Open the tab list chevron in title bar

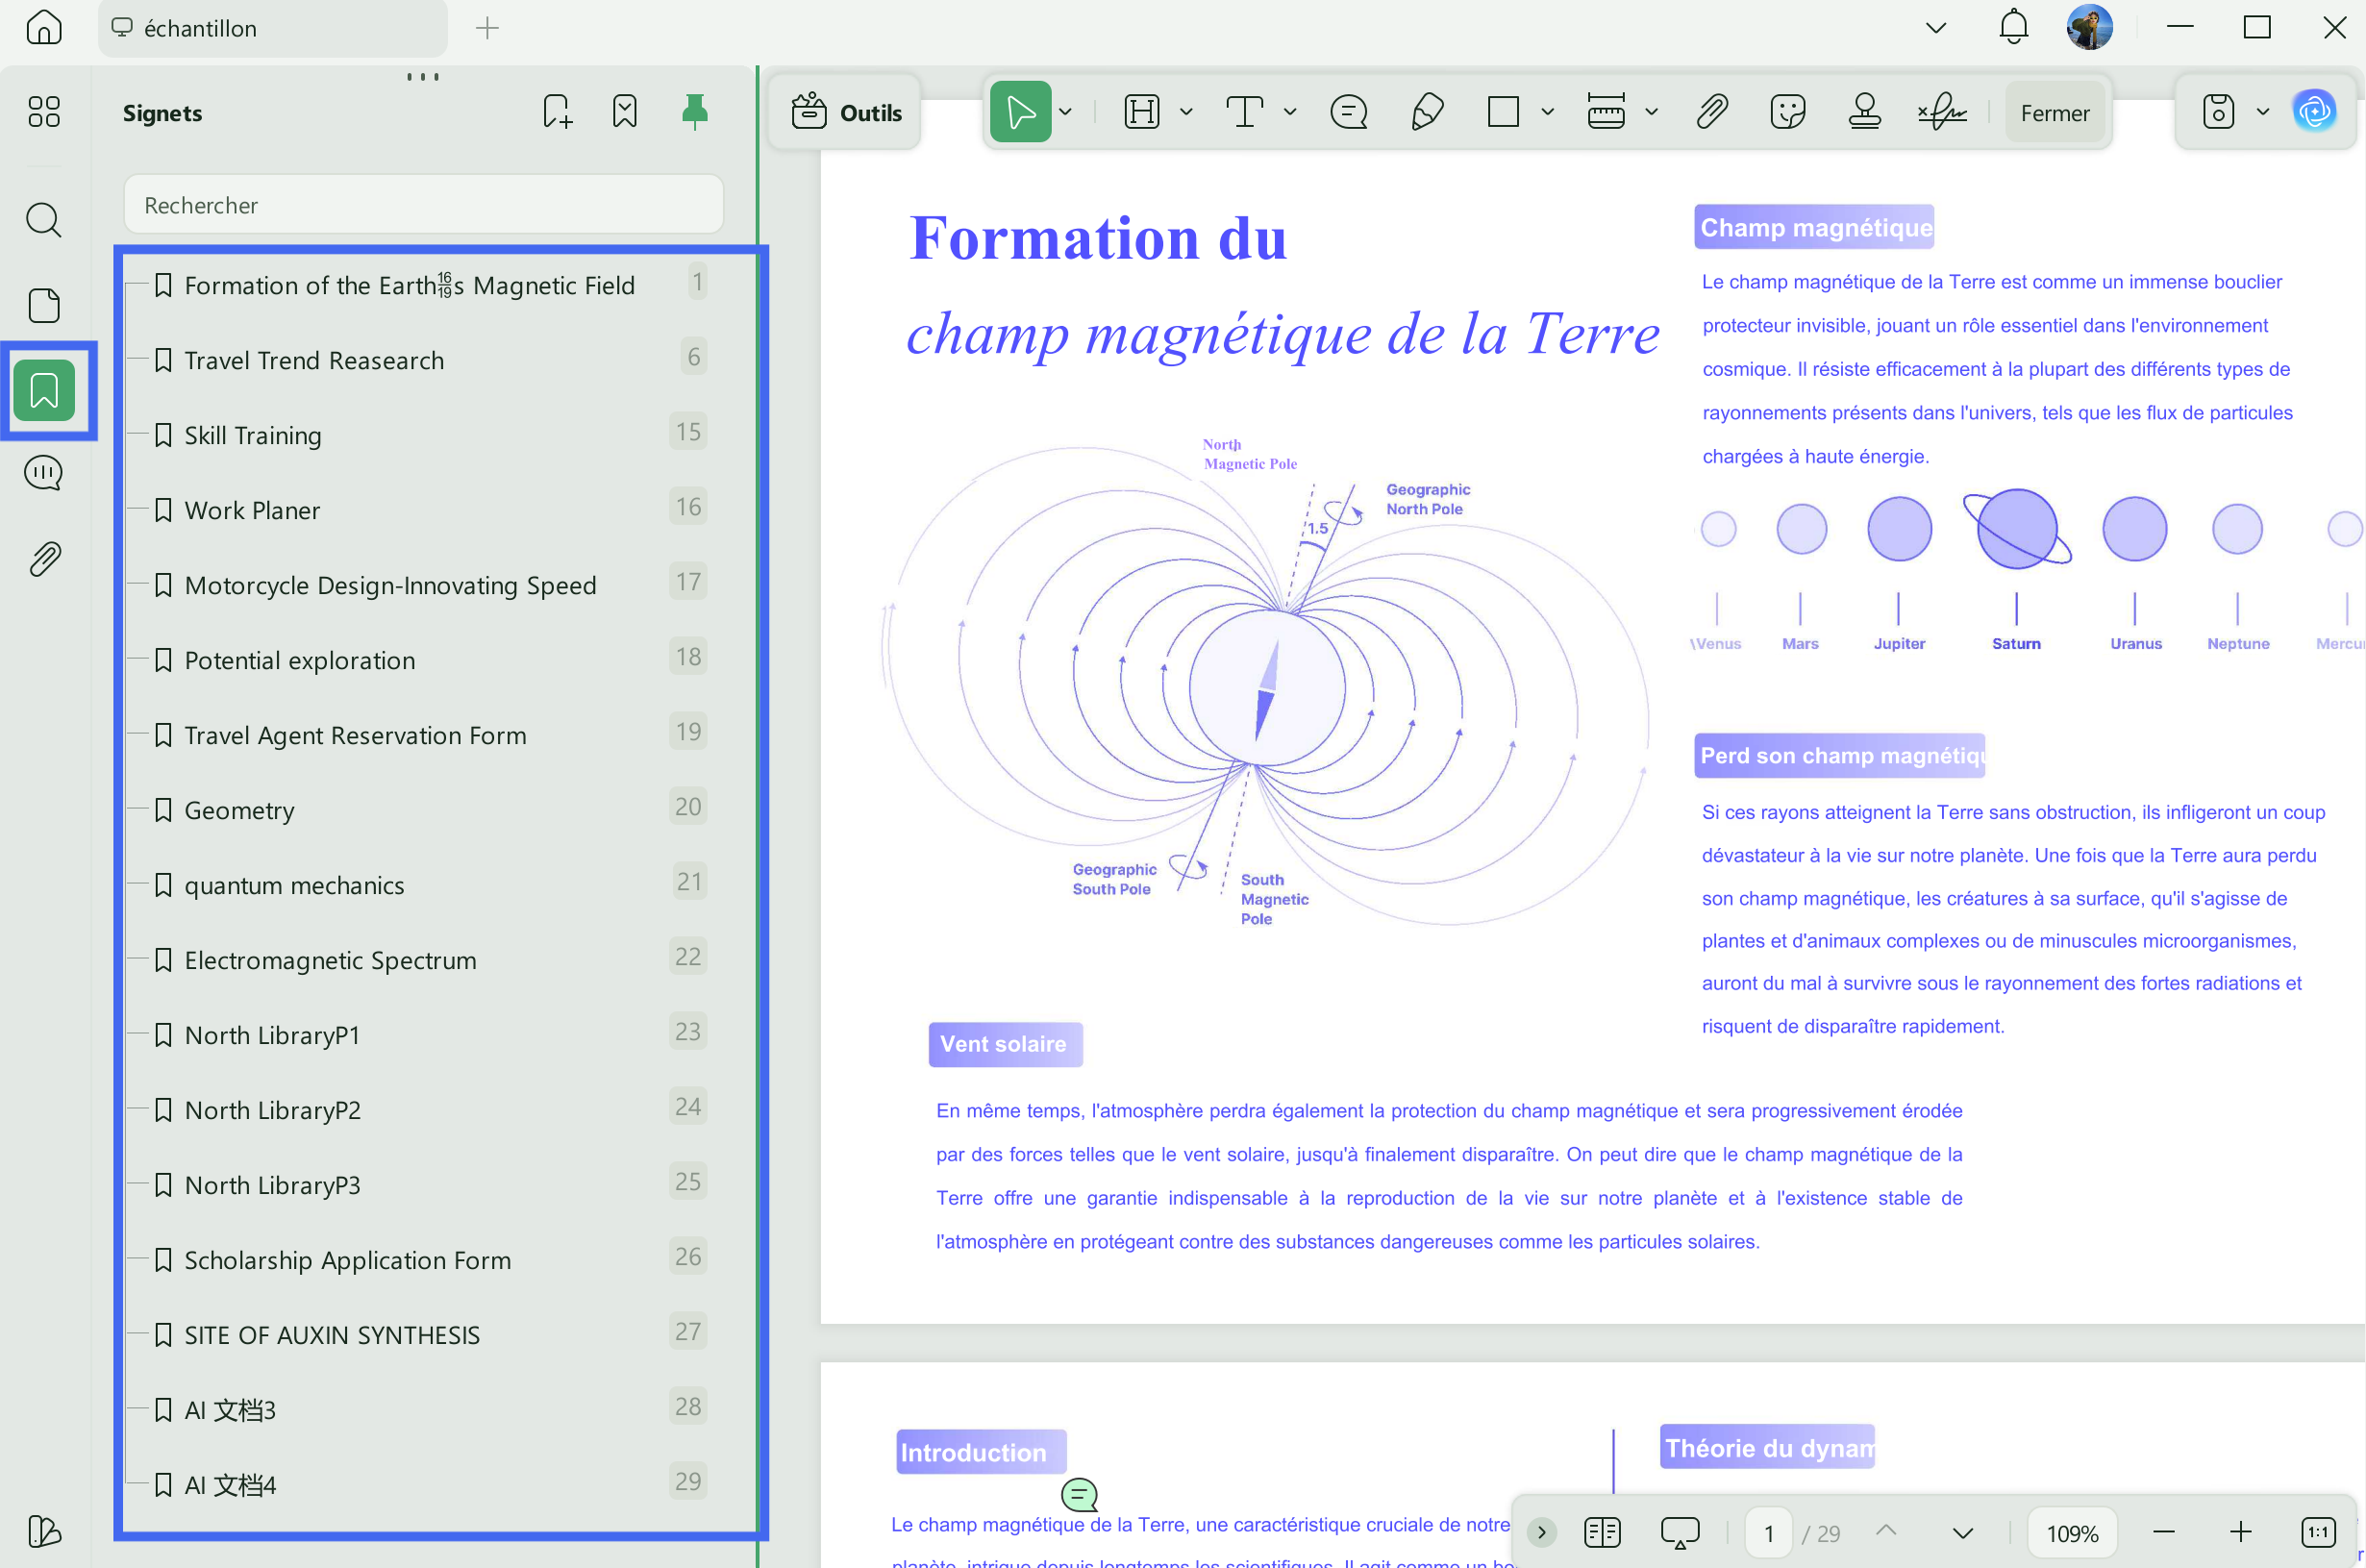click(x=1936, y=28)
